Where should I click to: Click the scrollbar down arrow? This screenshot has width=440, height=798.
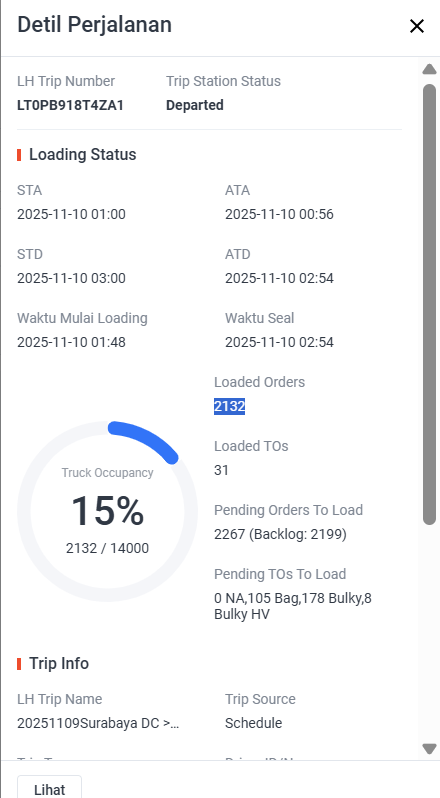[429, 749]
